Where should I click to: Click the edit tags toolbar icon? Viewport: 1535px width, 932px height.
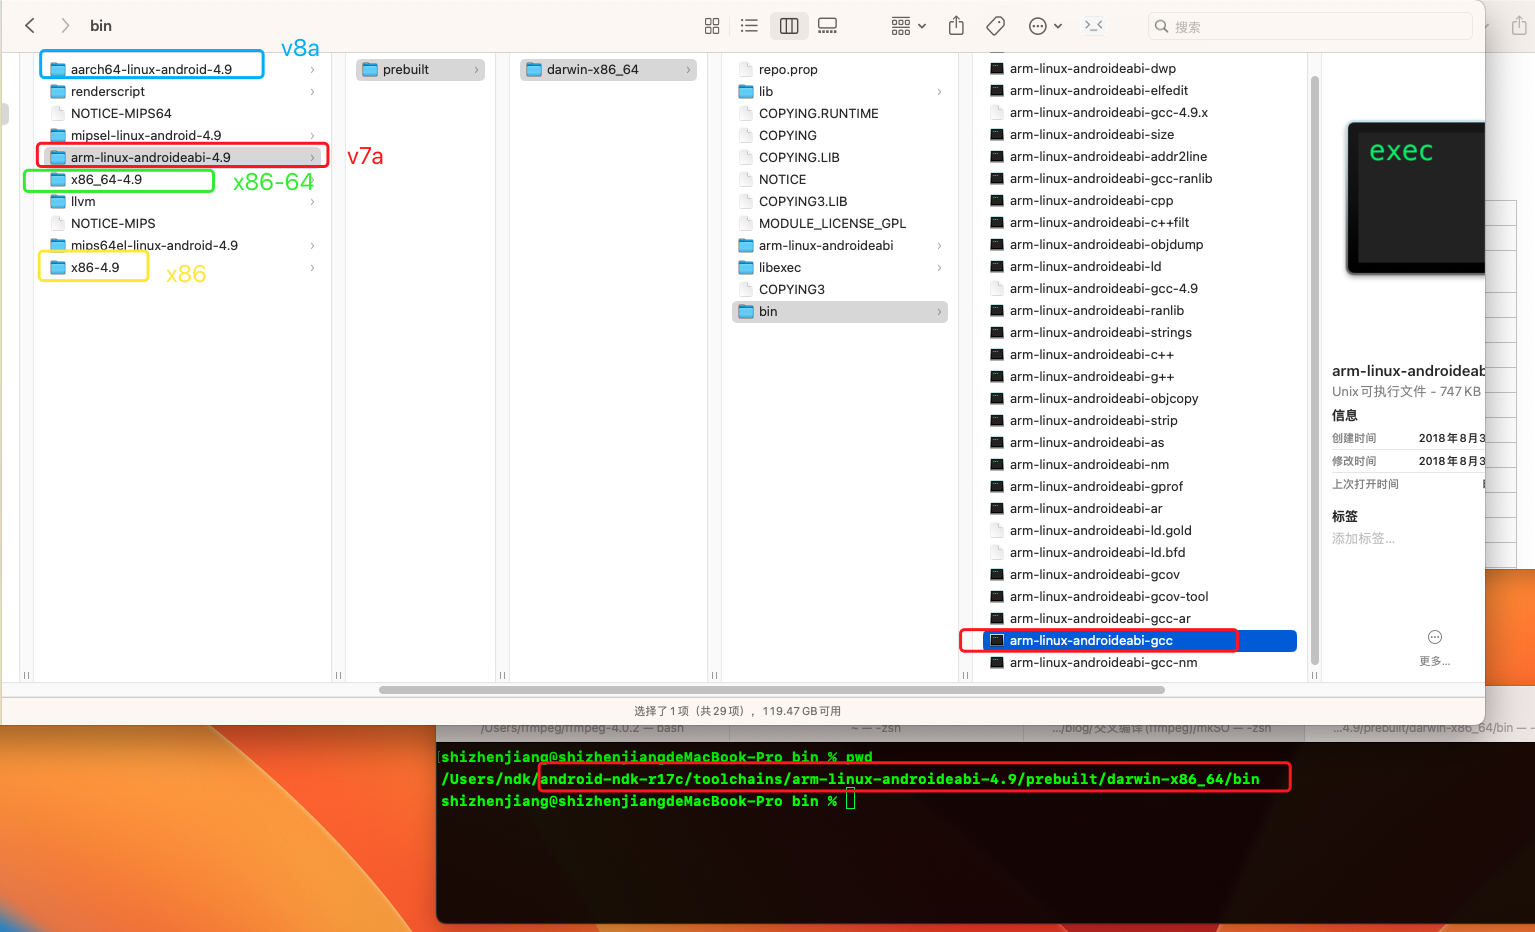point(995,26)
